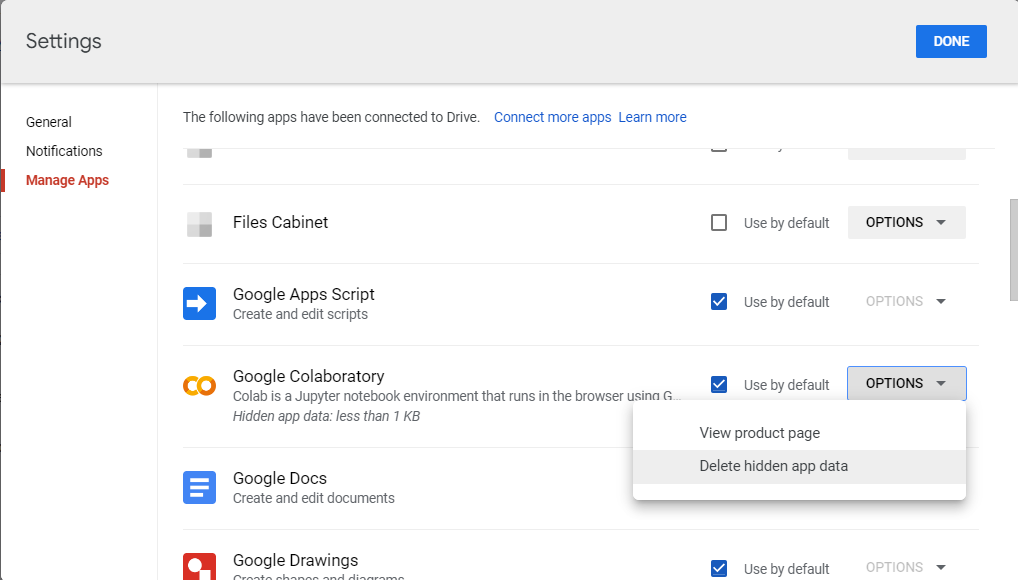Uncheck Use by default for Google Colaboratory
Screen dimensions: 1018x580
pos(719,384)
